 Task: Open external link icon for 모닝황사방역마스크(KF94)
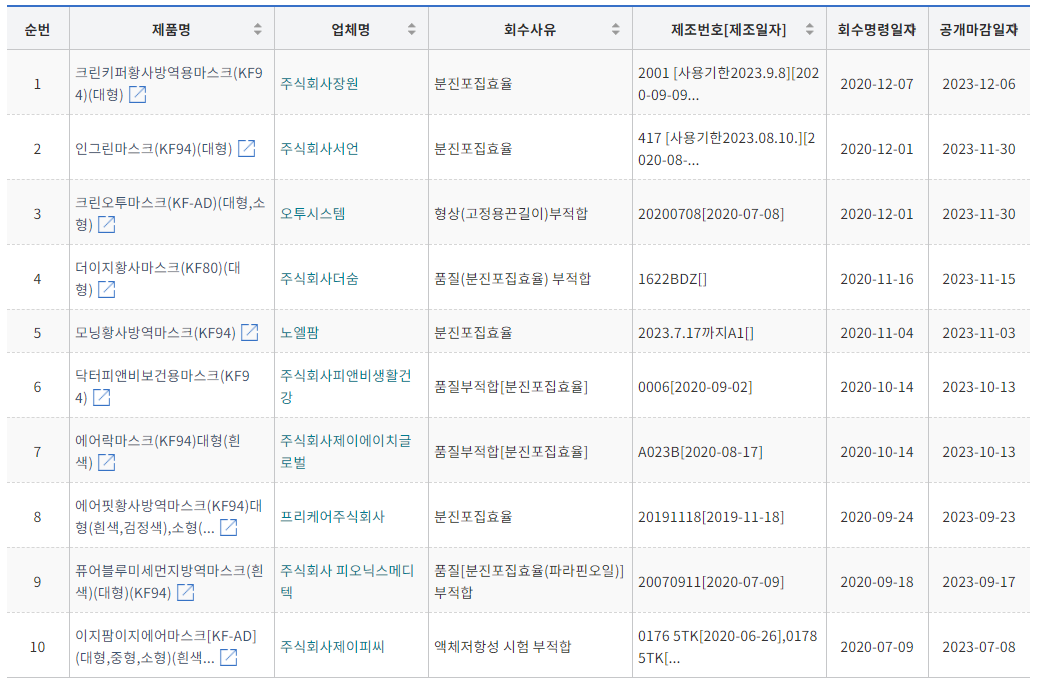point(249,333)
